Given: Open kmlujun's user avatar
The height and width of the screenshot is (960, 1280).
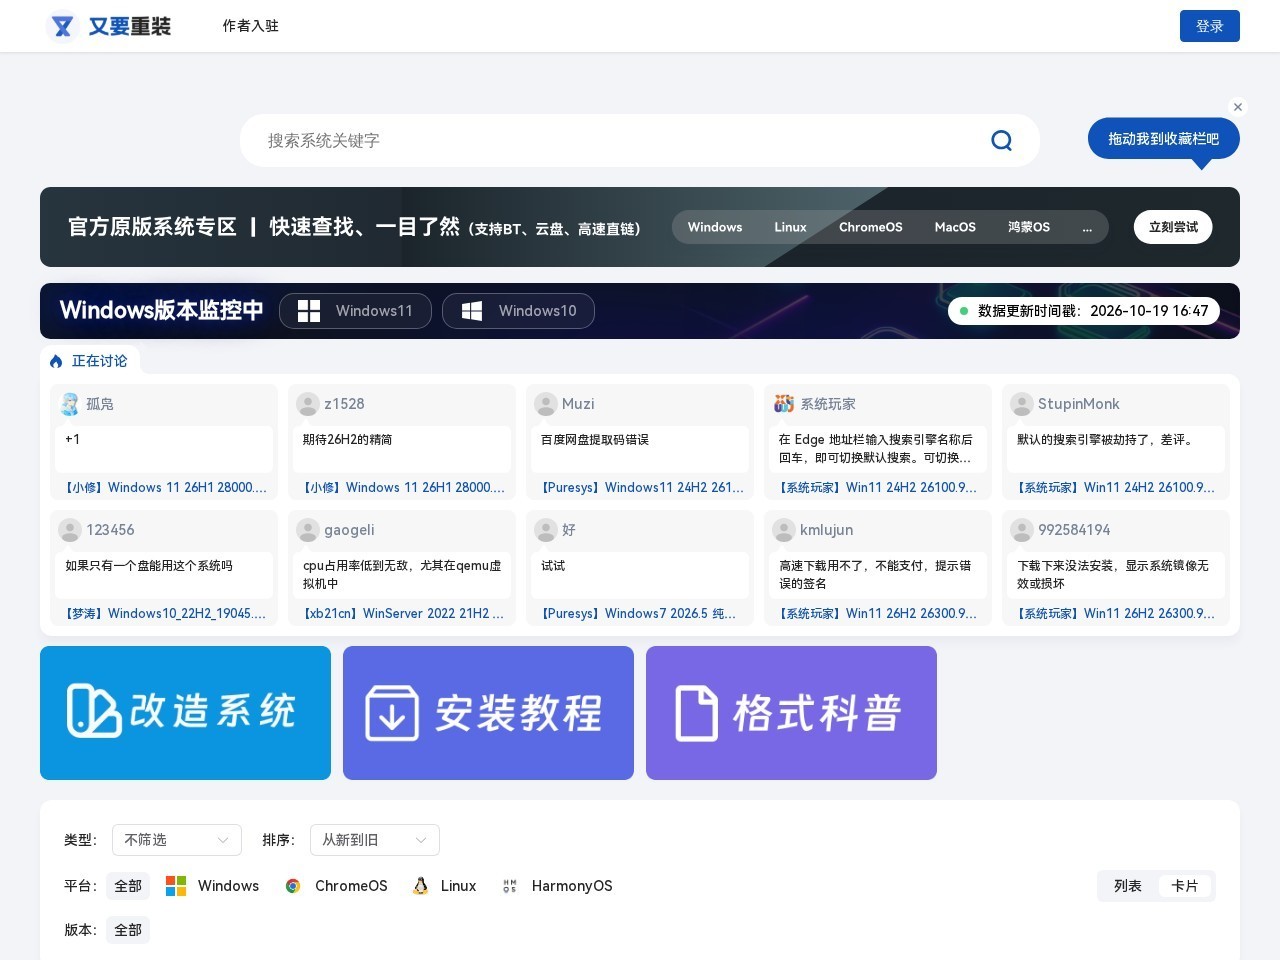Looking at the screenshot, I should click(x=784, y=530).
